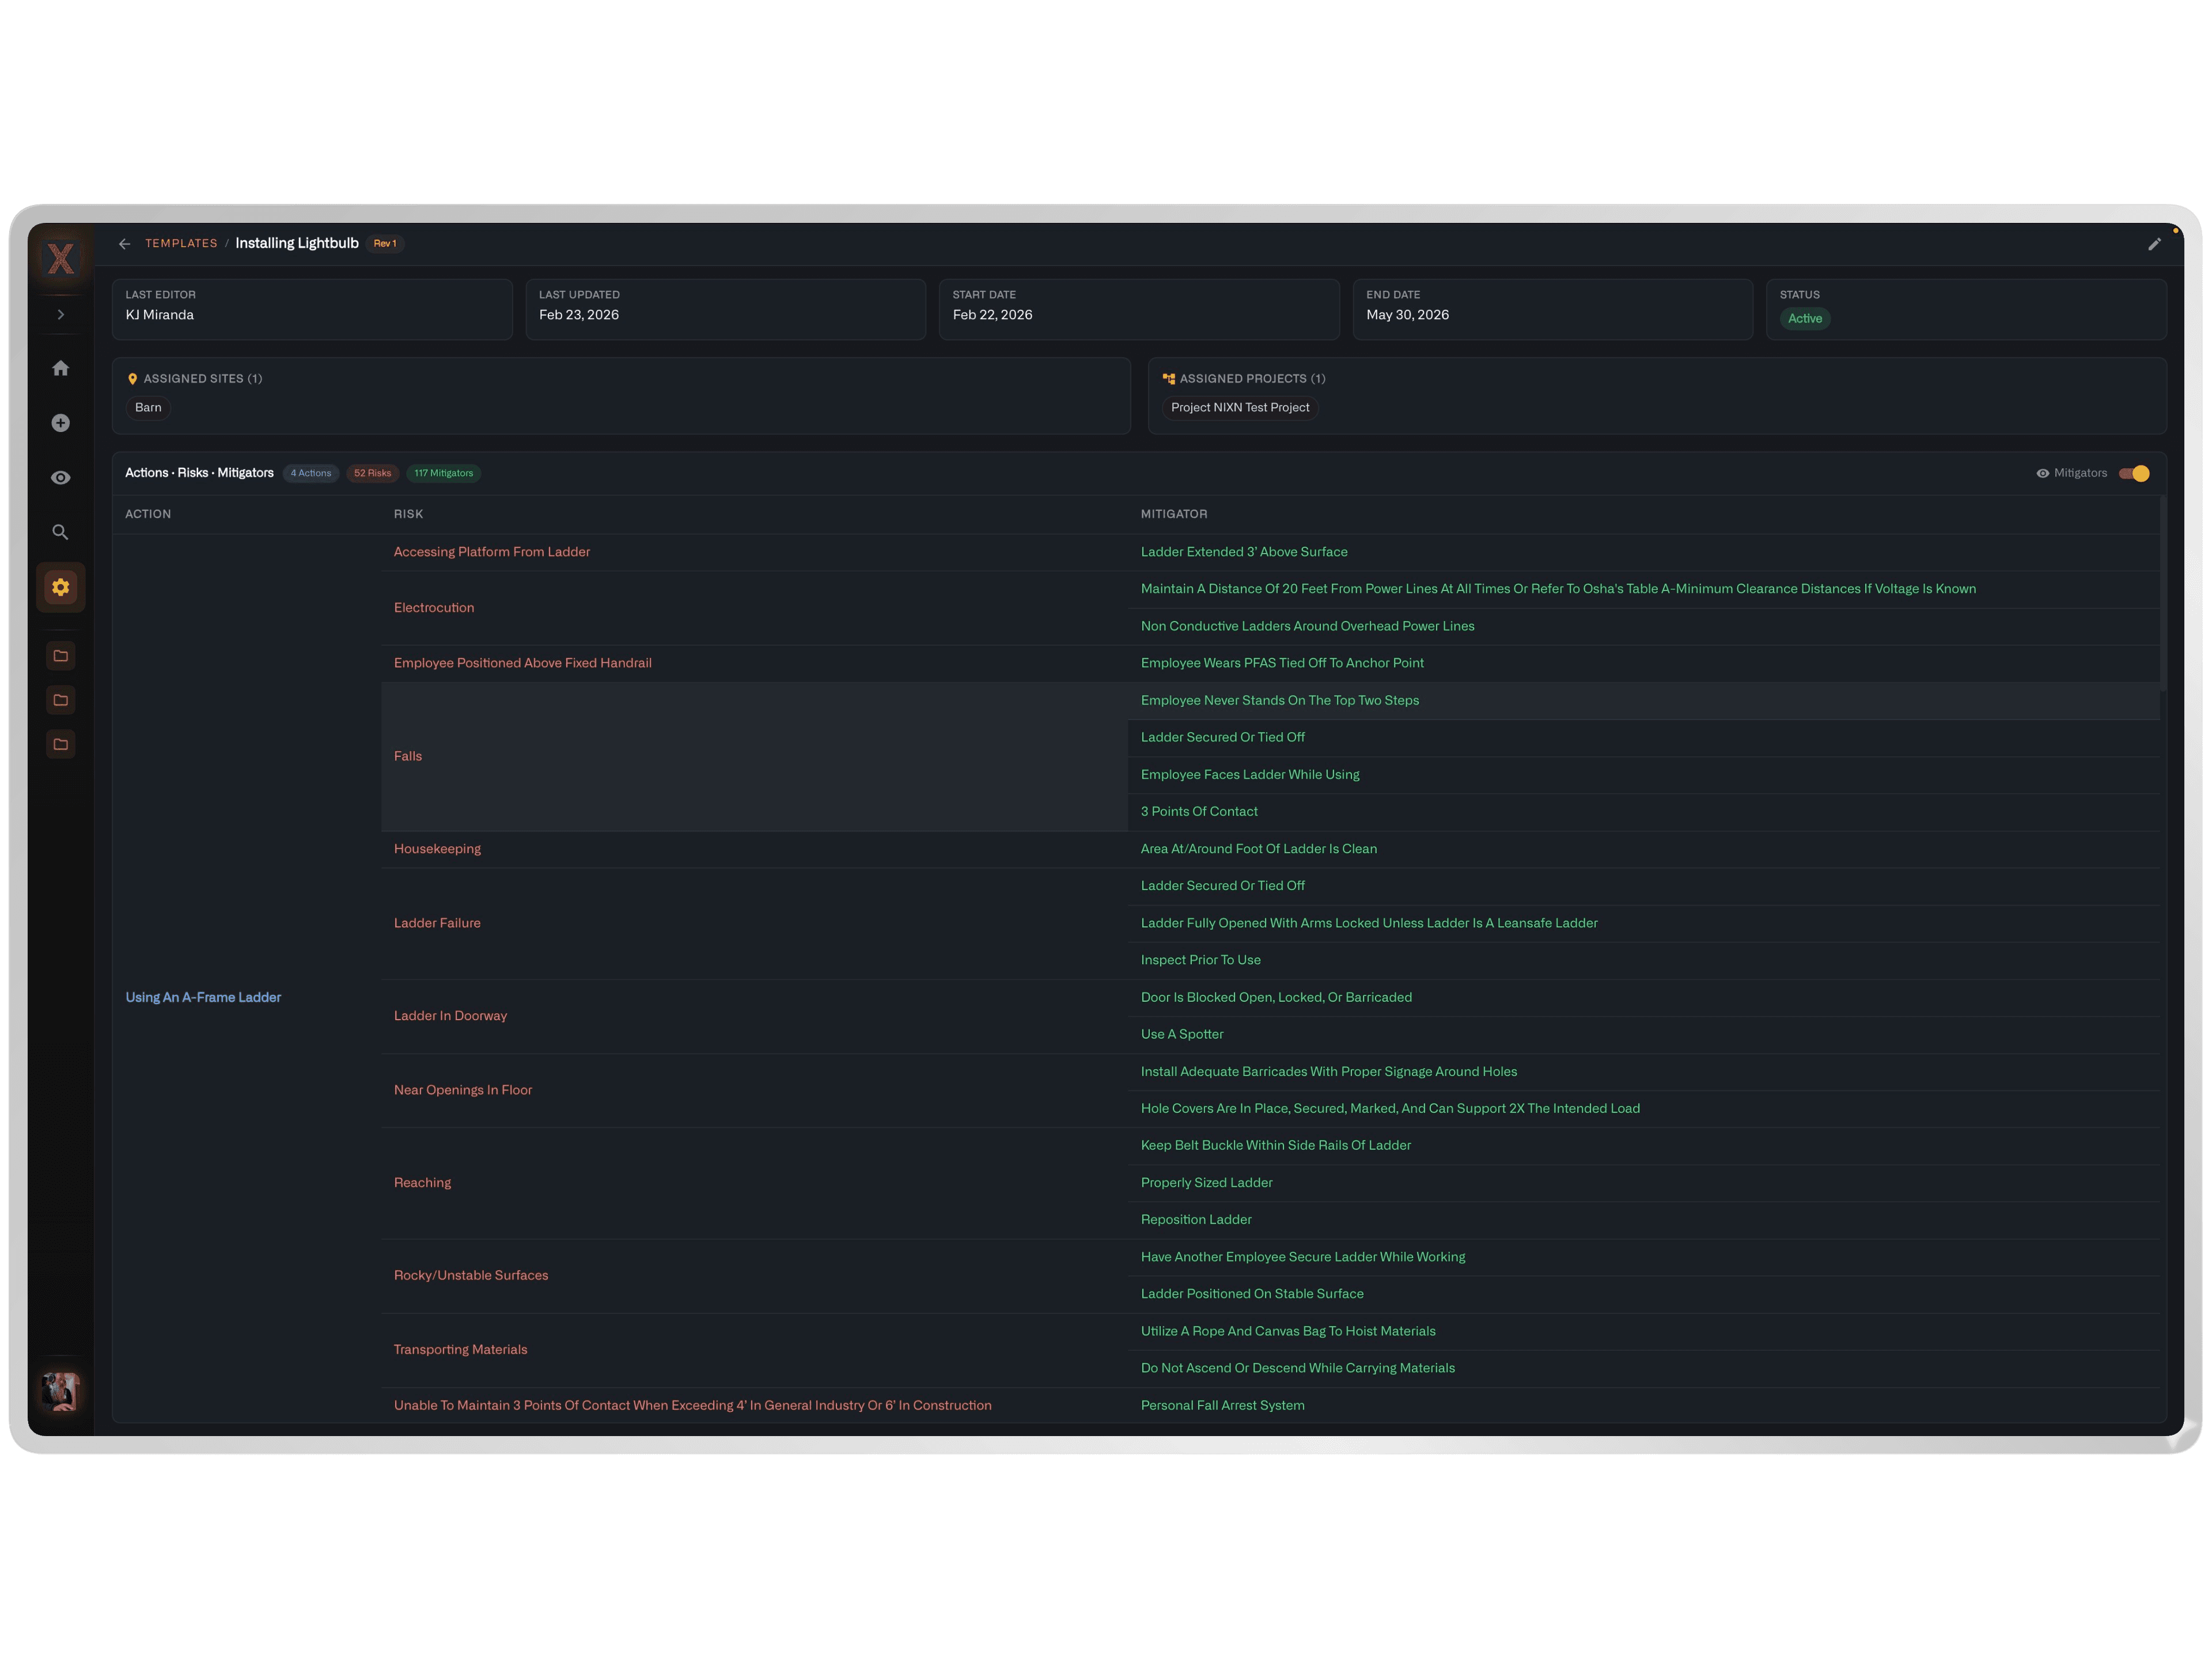Screen dimensions: 2212x1659
Task: Click the MITIGATOR column header
Action: coord(1174,514)
